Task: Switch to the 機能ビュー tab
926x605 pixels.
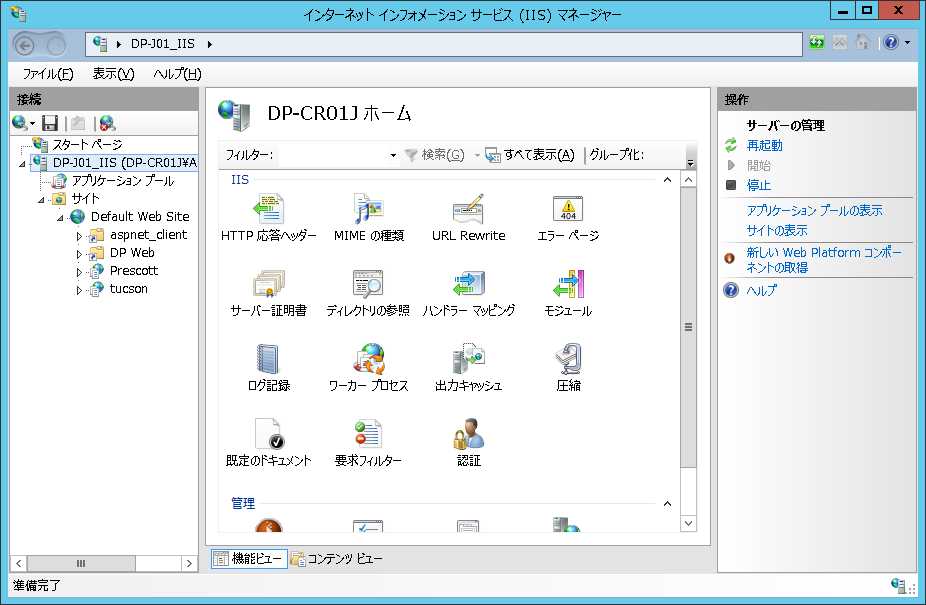Action: click(249, 558)
